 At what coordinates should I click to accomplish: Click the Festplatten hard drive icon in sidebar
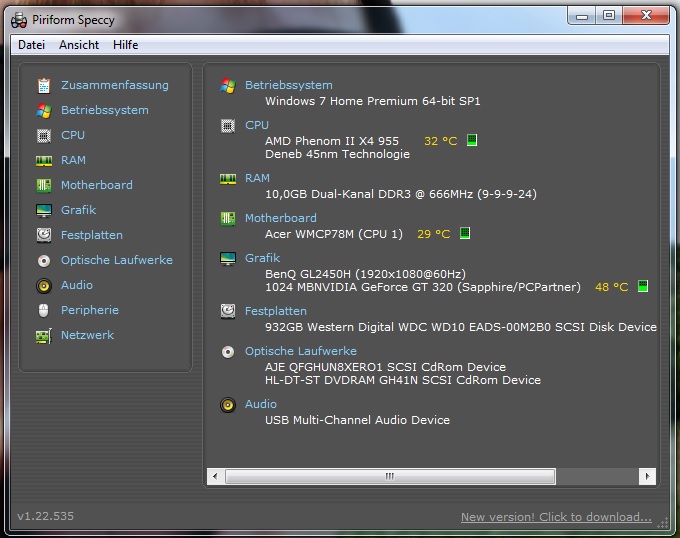pos(43,235)
